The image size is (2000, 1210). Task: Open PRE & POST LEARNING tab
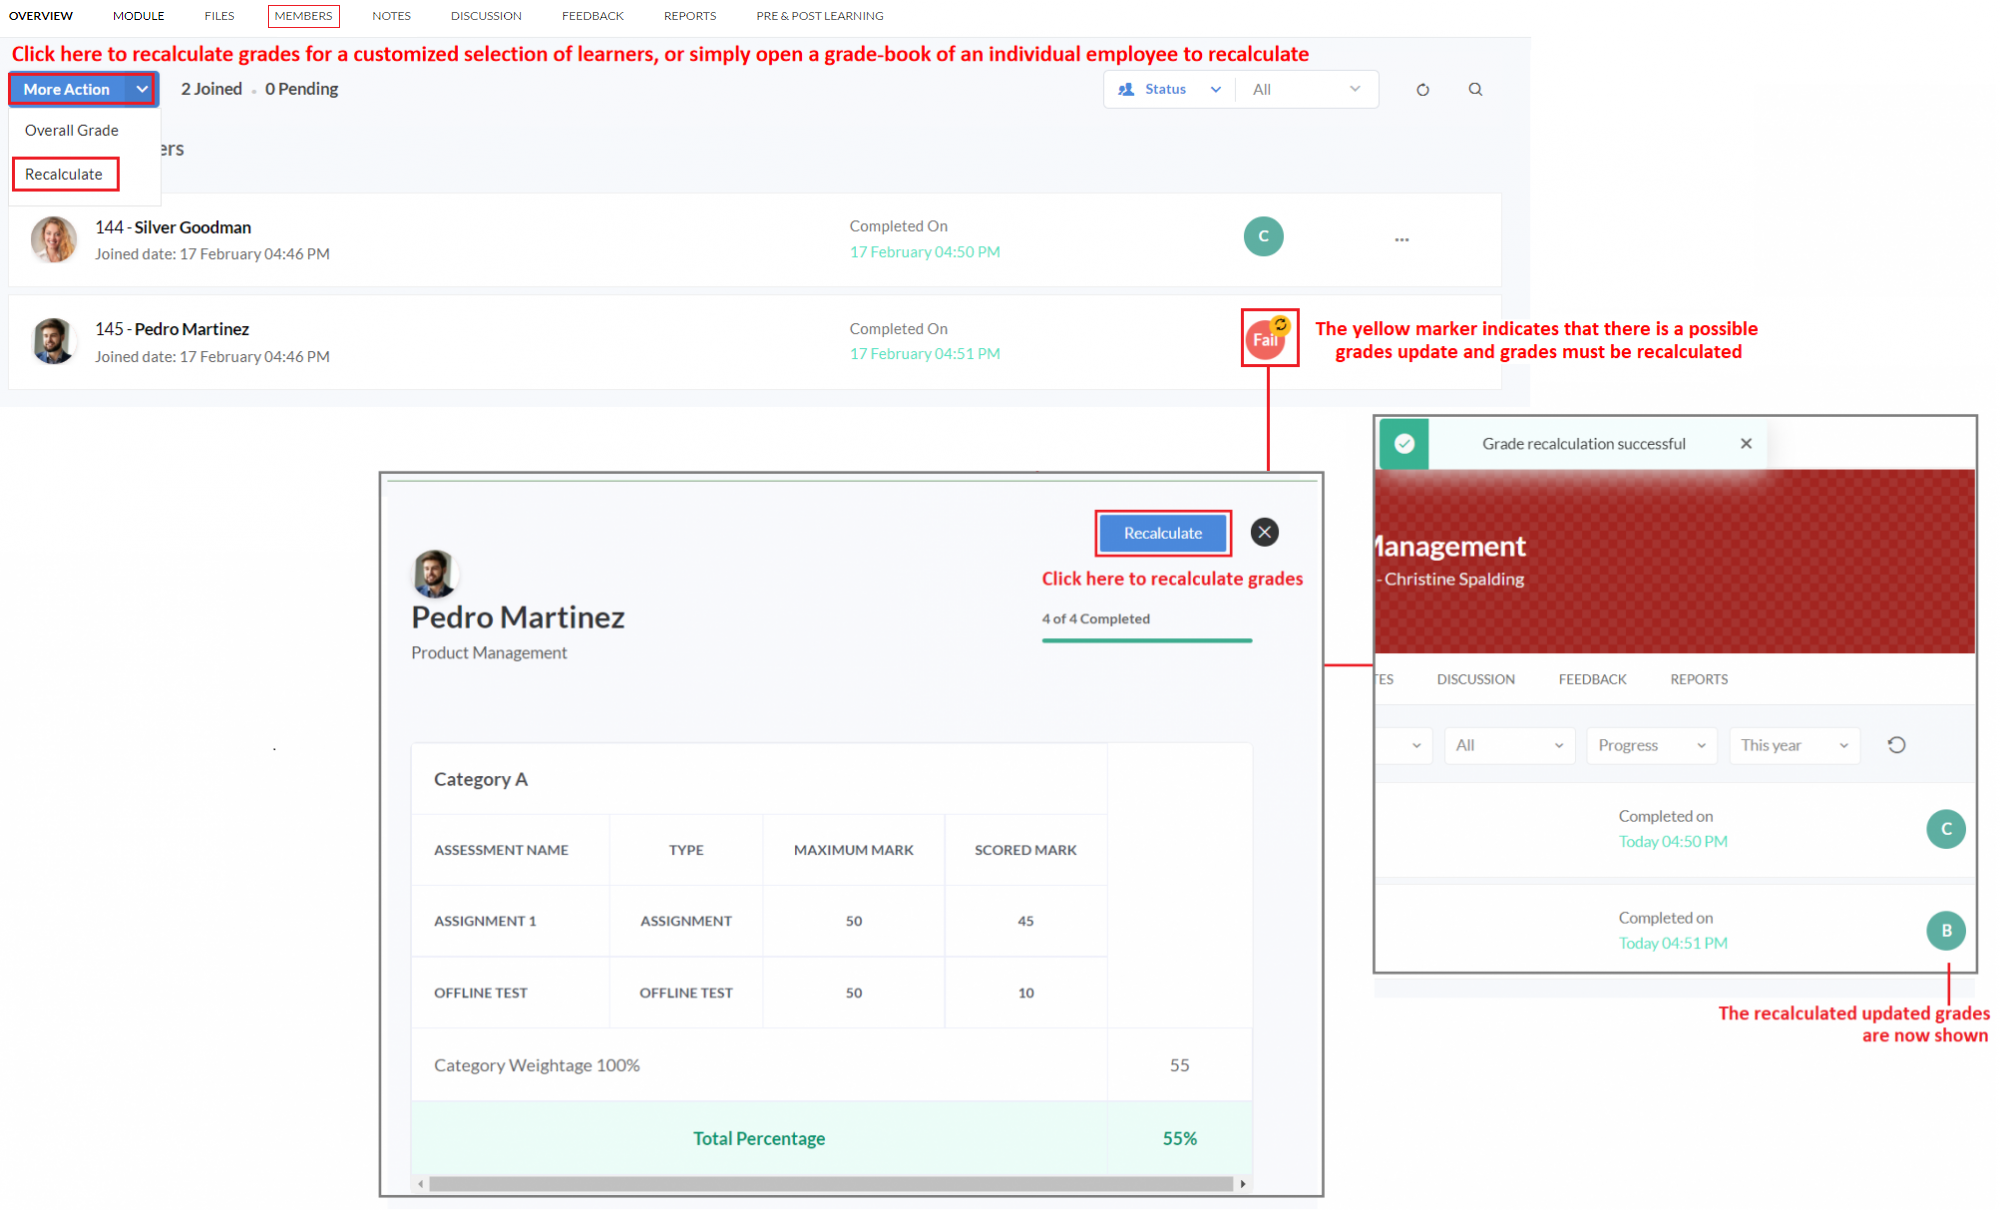(820, 16)
